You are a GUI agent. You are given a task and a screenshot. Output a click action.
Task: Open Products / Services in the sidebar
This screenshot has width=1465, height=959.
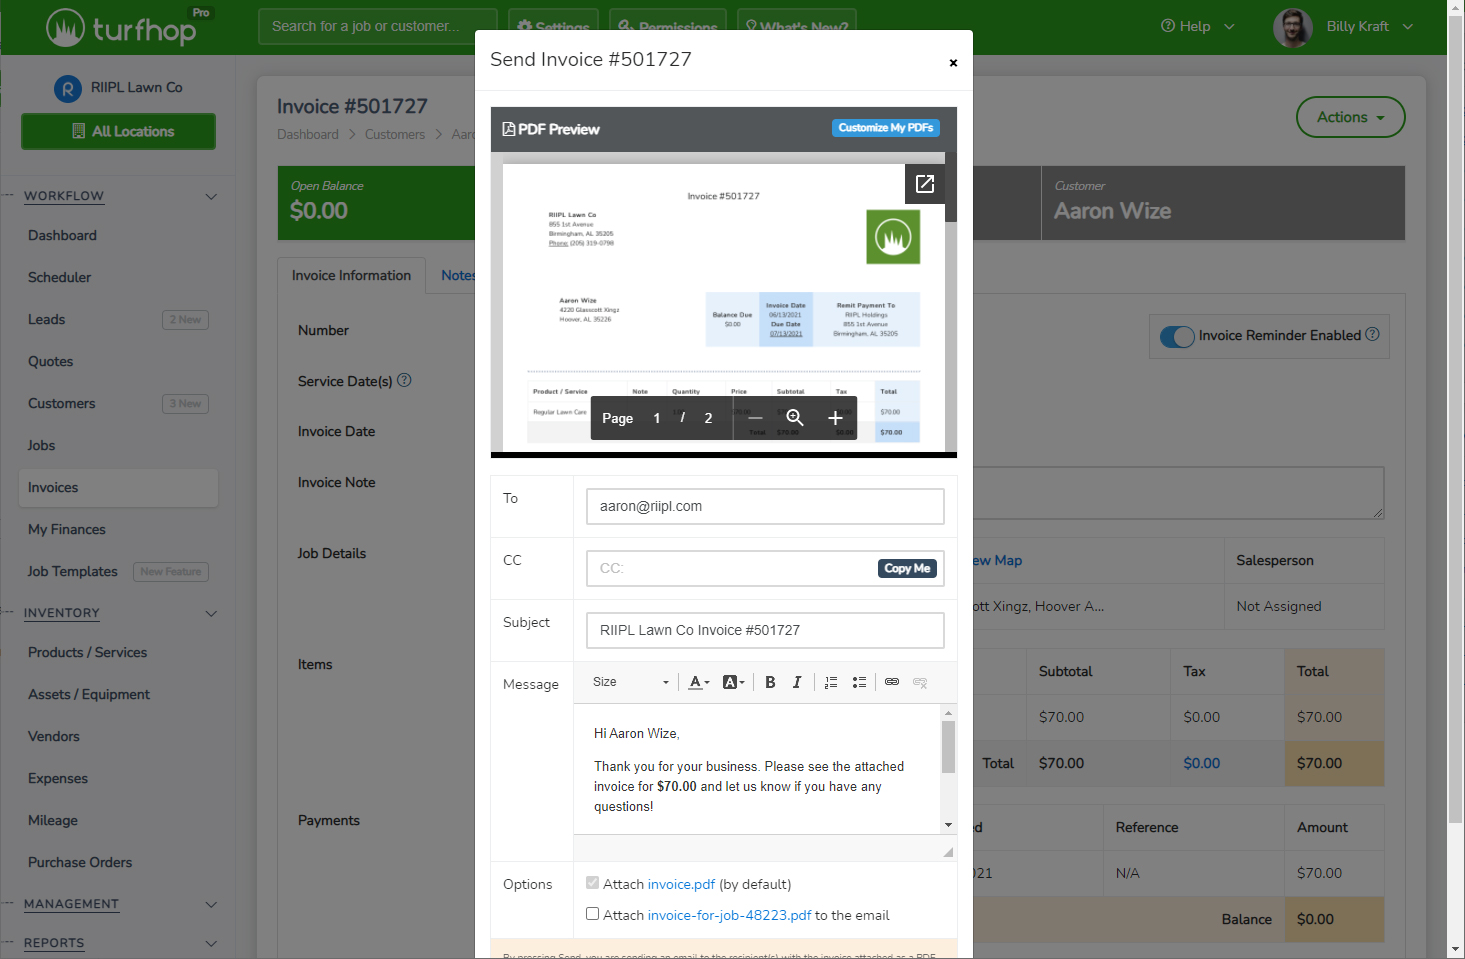click(87, 652)
